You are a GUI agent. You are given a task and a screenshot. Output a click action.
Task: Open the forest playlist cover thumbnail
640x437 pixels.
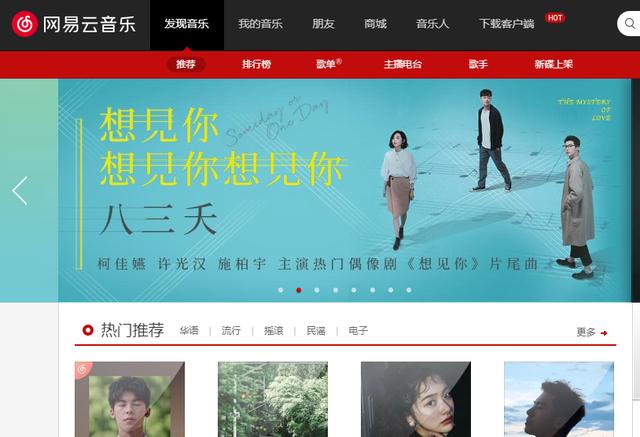pyautogui.click(x=273, y=399)
